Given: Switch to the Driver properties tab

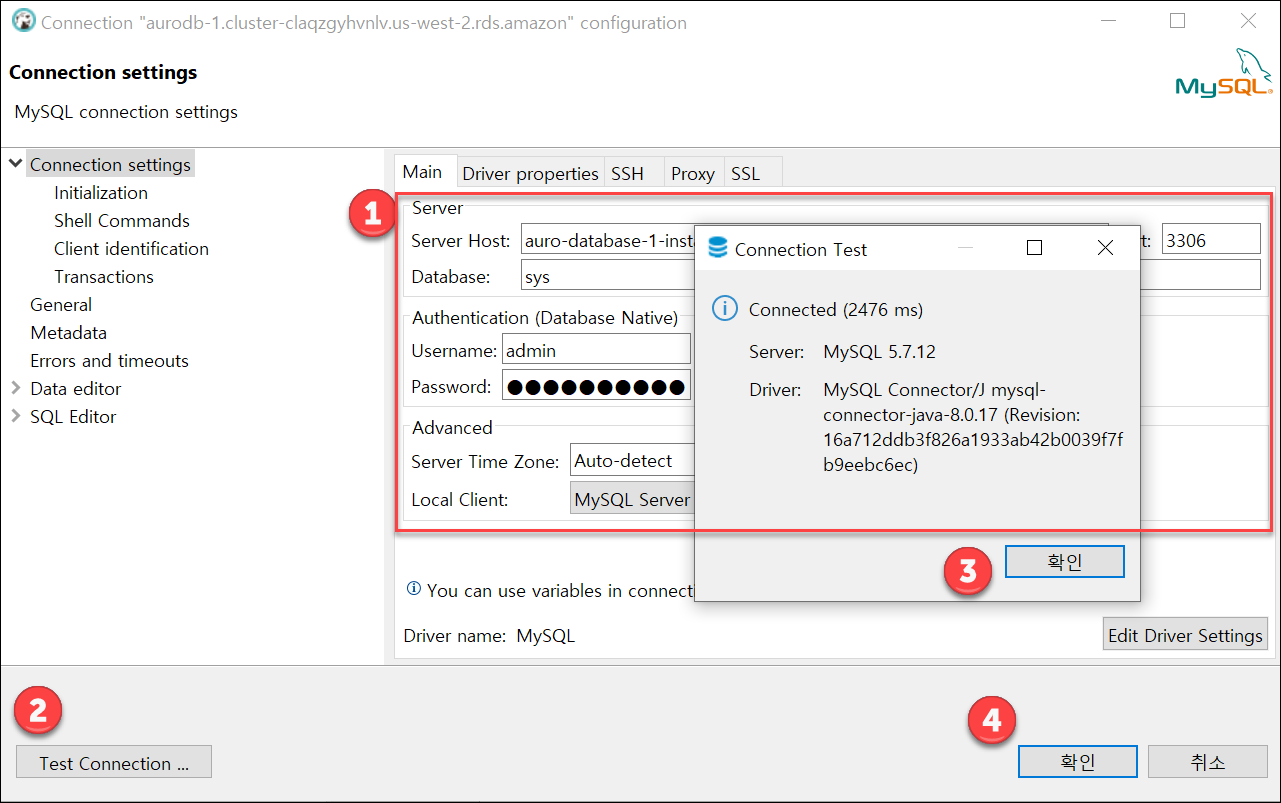Looking at the screenshot, I should tap(530, 173).
